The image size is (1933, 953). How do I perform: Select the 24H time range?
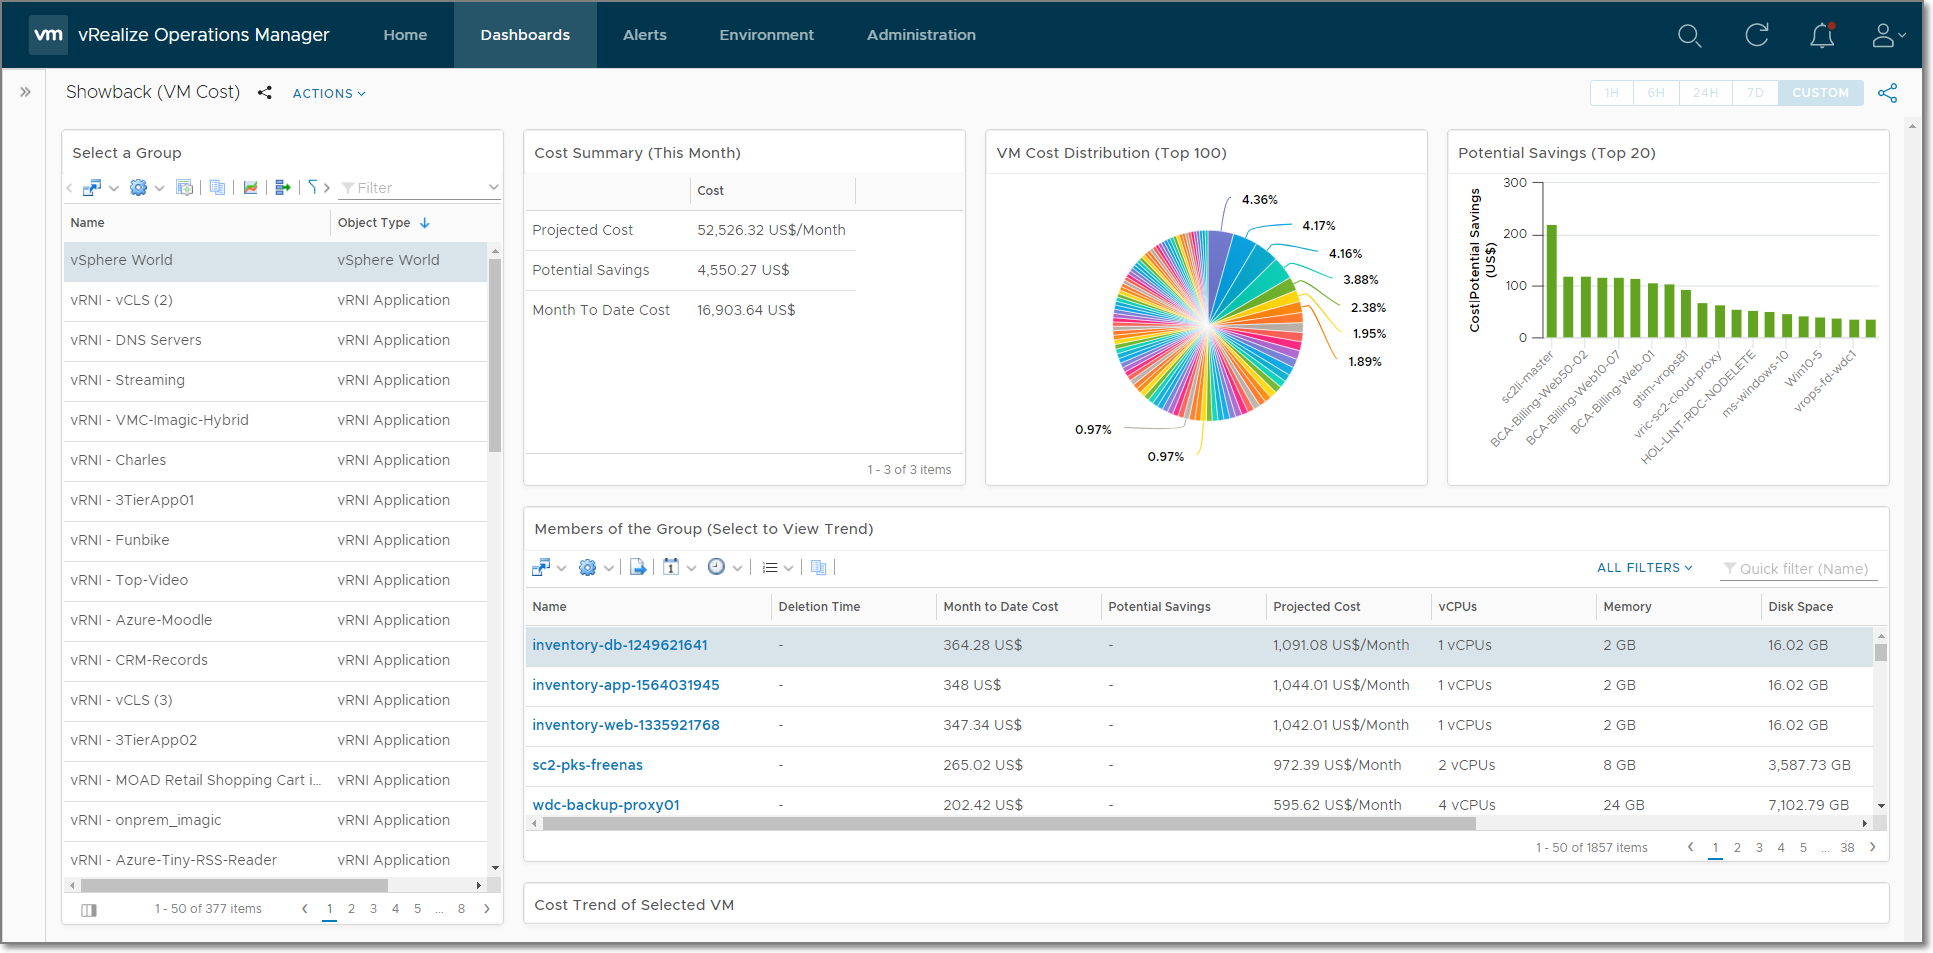1705,93
